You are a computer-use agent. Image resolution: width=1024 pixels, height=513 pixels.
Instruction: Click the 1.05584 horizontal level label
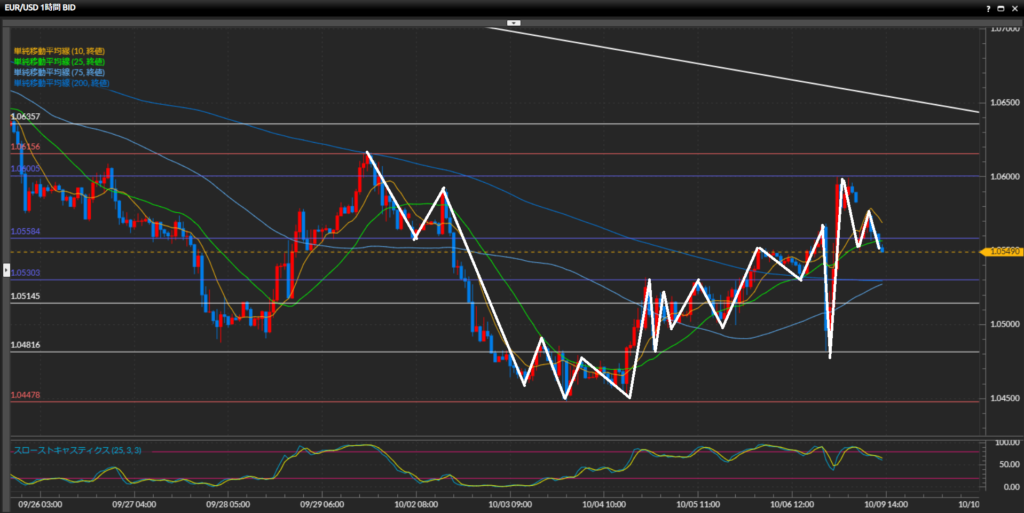click(x=26, y=232)
